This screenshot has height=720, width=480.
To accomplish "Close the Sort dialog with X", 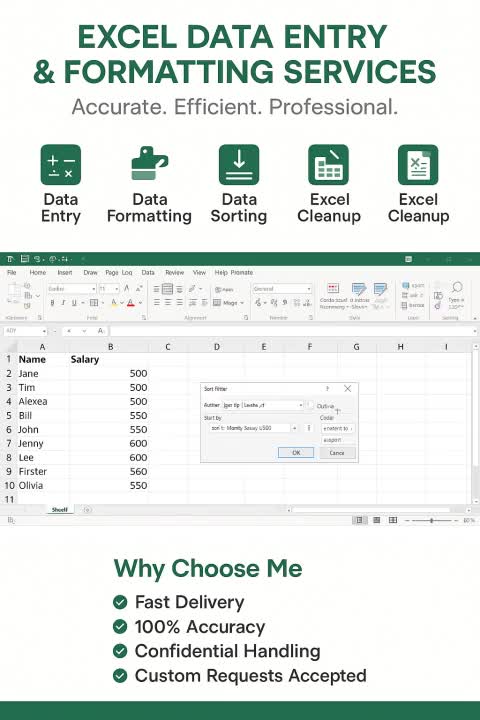I will coord(348,388).
